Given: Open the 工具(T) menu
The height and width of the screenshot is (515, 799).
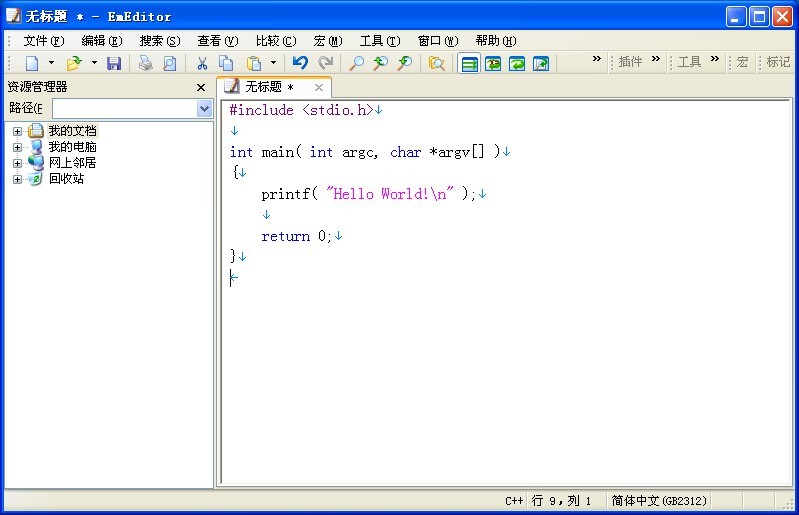Looking at the screenshot, I should 379,41.
